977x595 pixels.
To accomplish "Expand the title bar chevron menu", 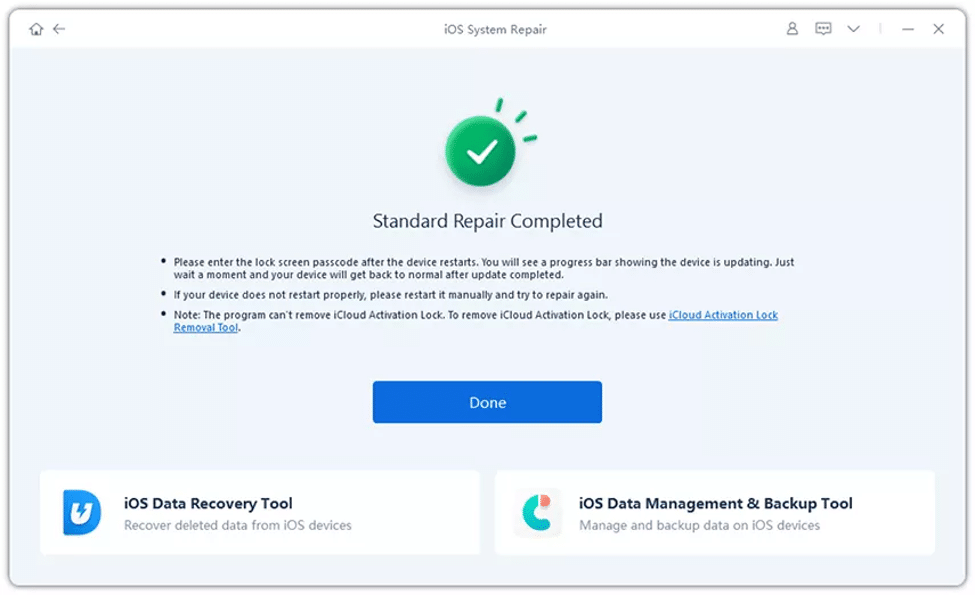I will tap(853, 29).
